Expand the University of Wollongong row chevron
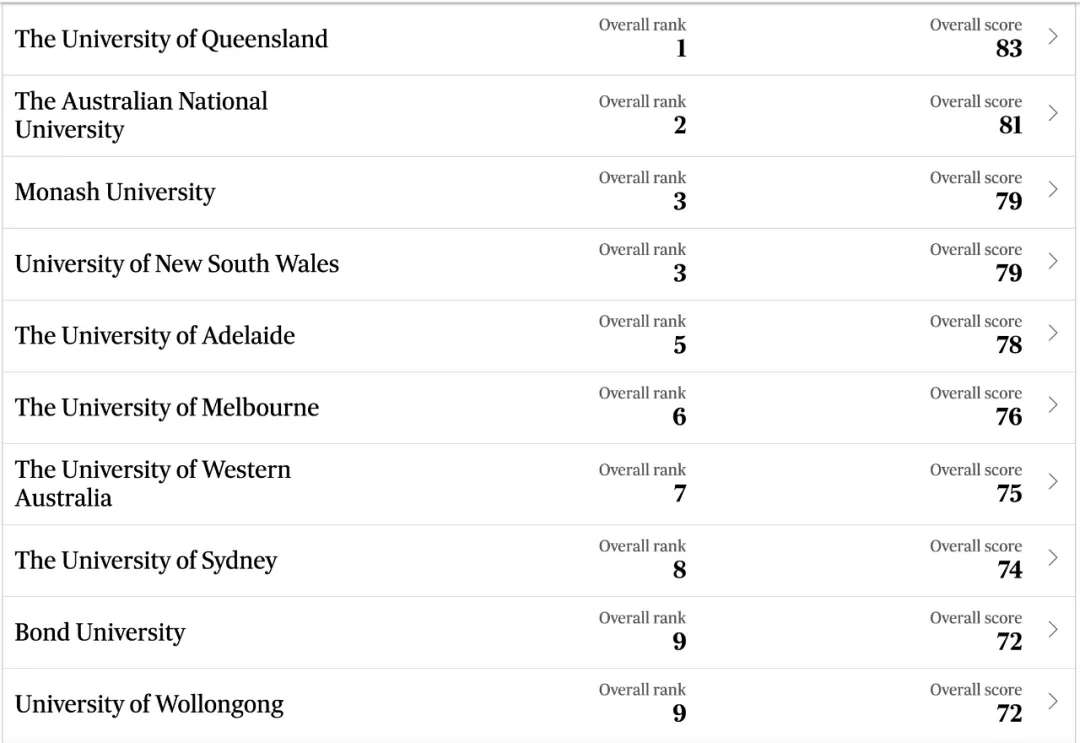This screenshot has height=743, width=1080. coord(1053,701)
